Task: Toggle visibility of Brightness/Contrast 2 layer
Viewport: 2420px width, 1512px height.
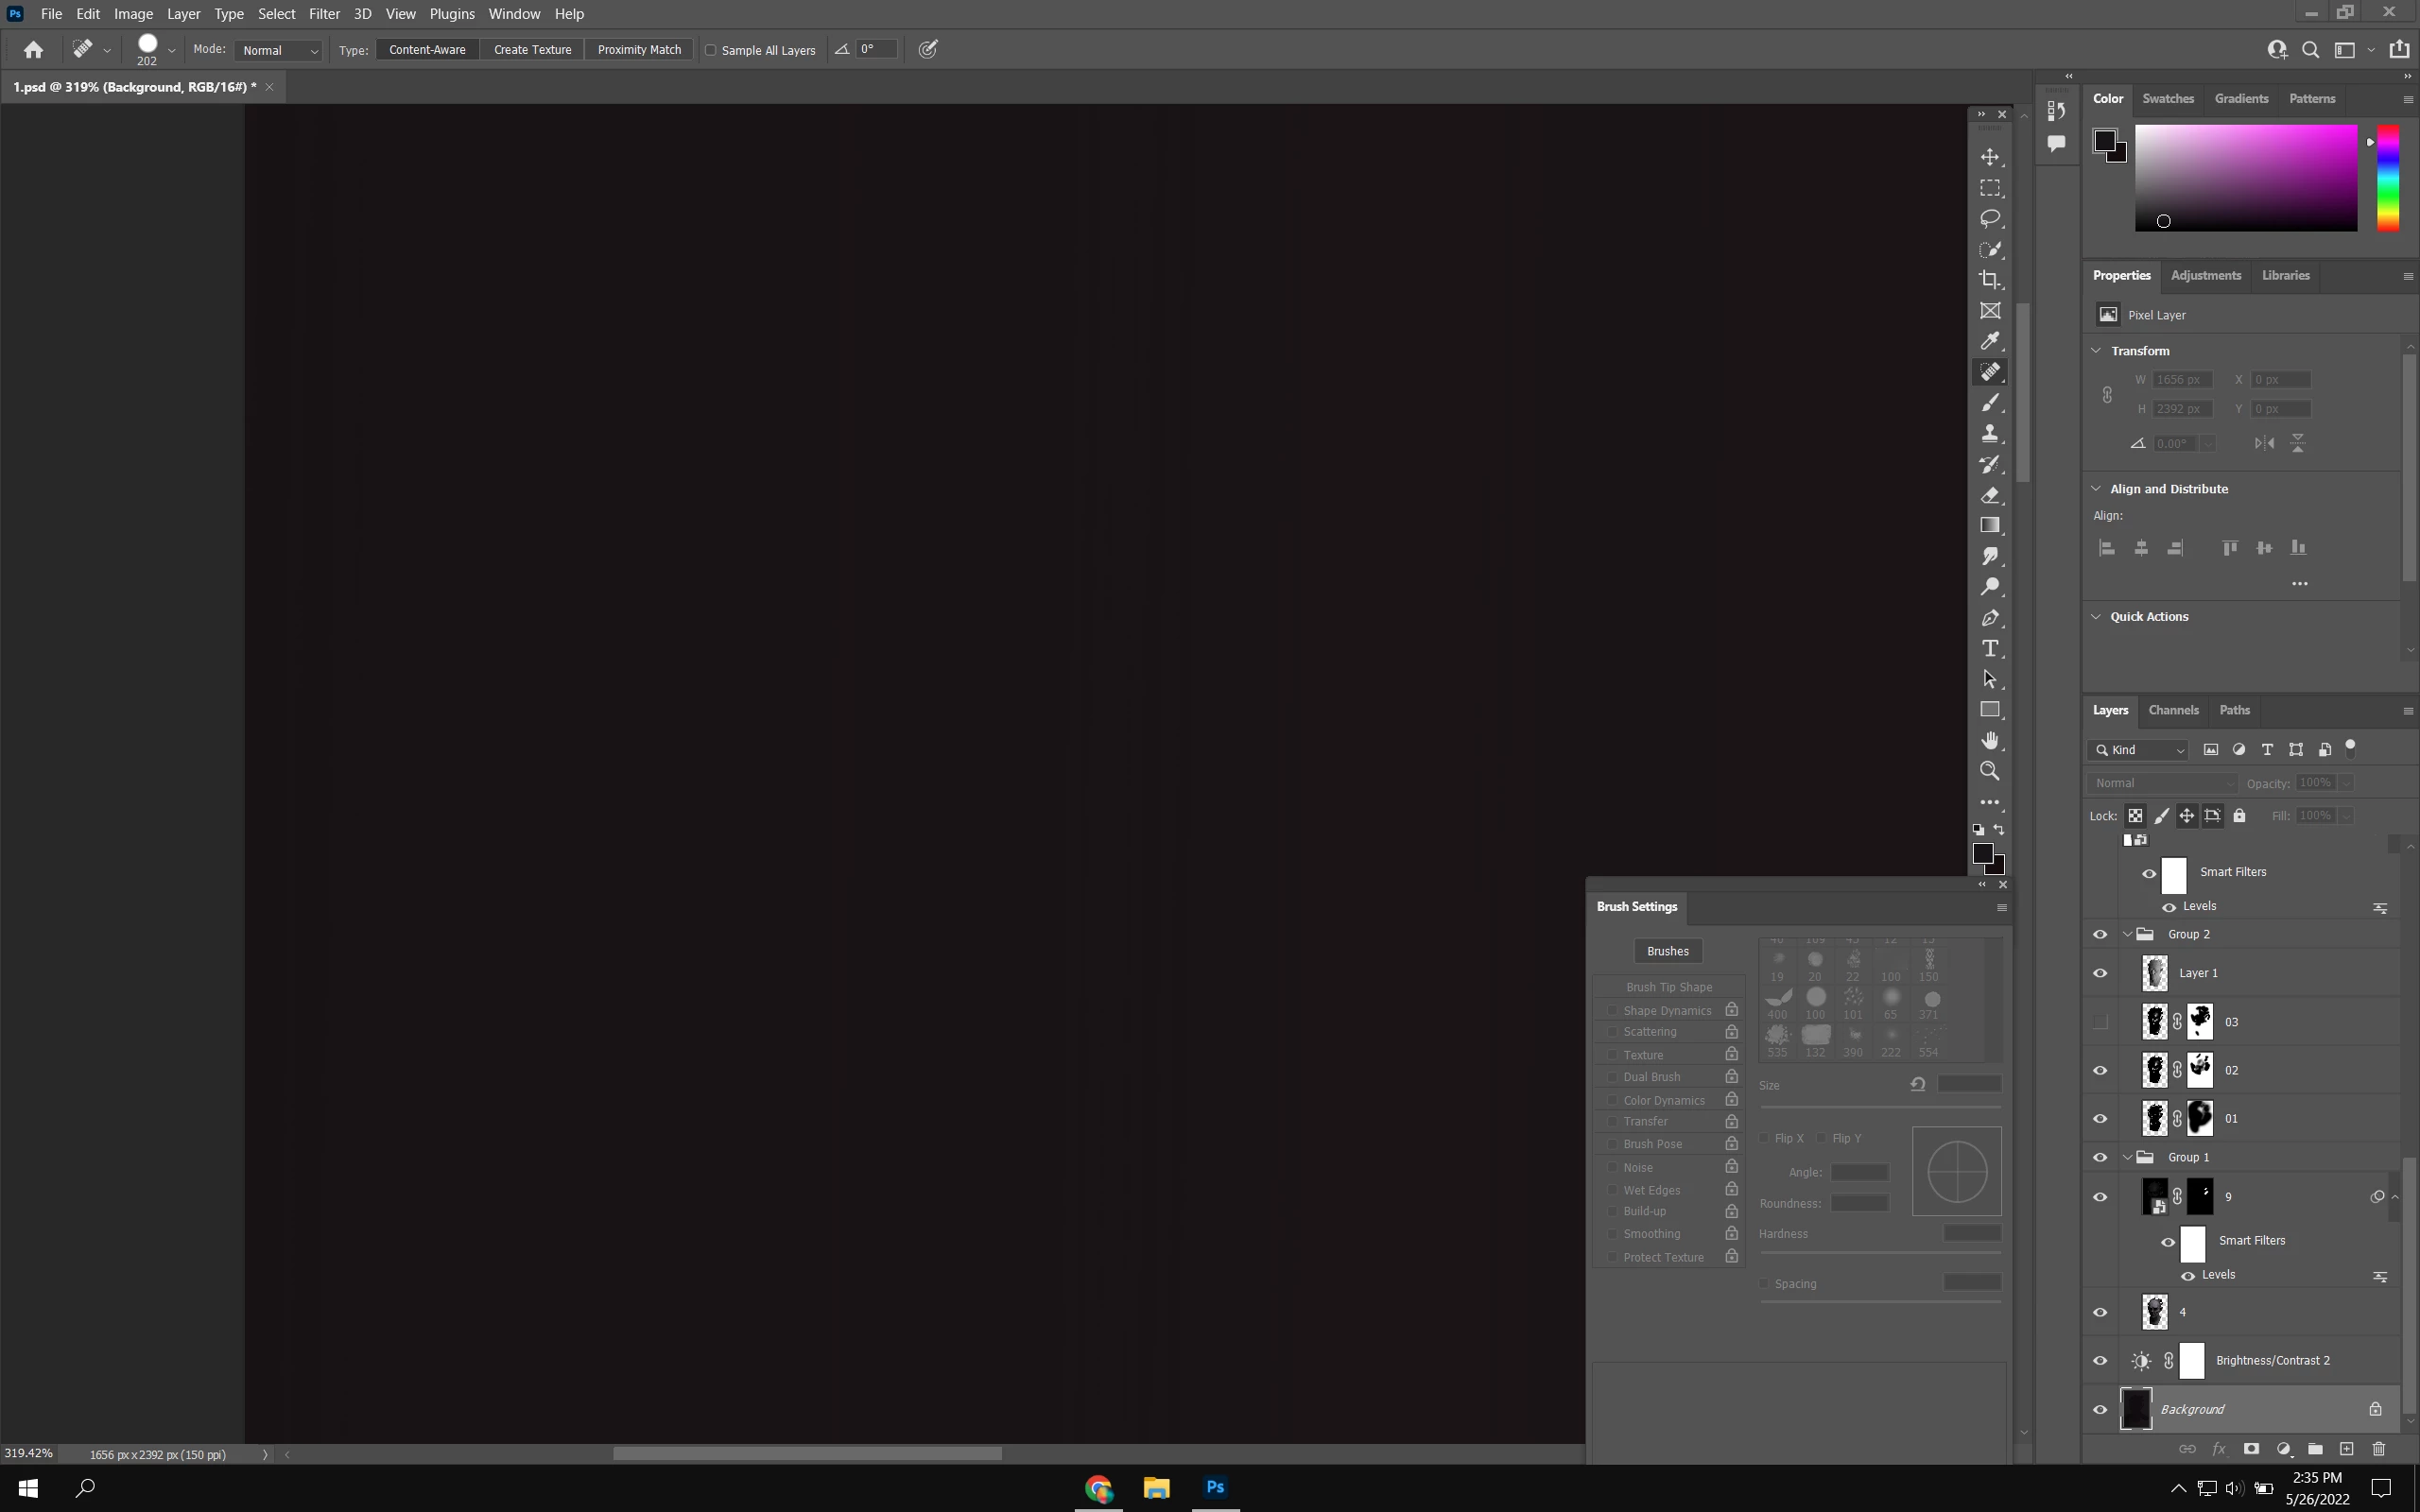Action: coord(2100,1360)
